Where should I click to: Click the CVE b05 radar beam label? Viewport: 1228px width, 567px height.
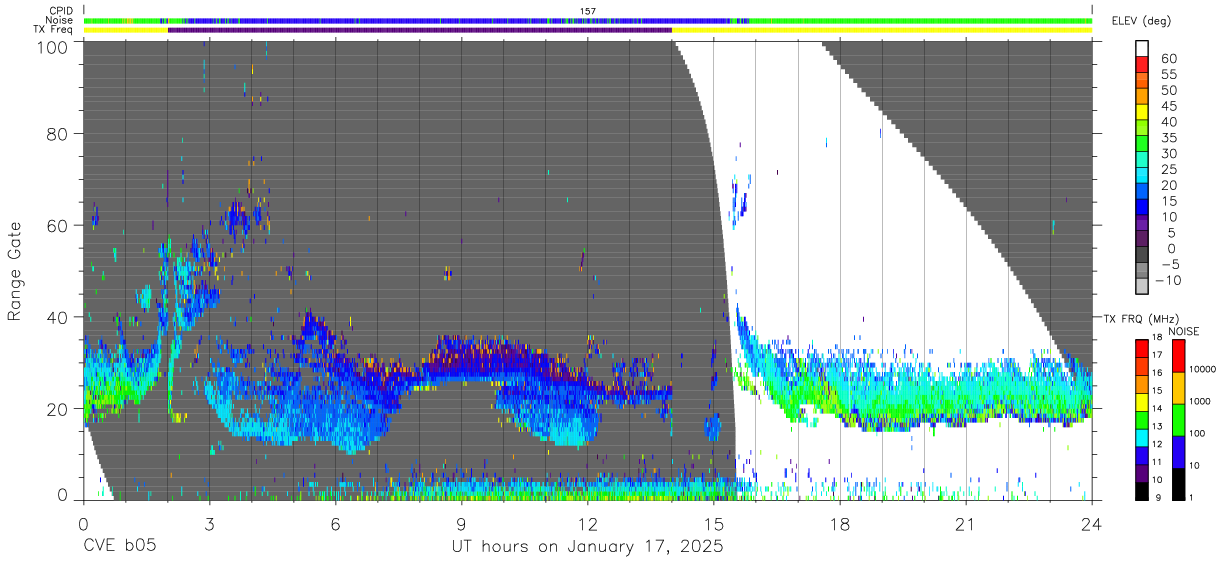coord(119,546)
